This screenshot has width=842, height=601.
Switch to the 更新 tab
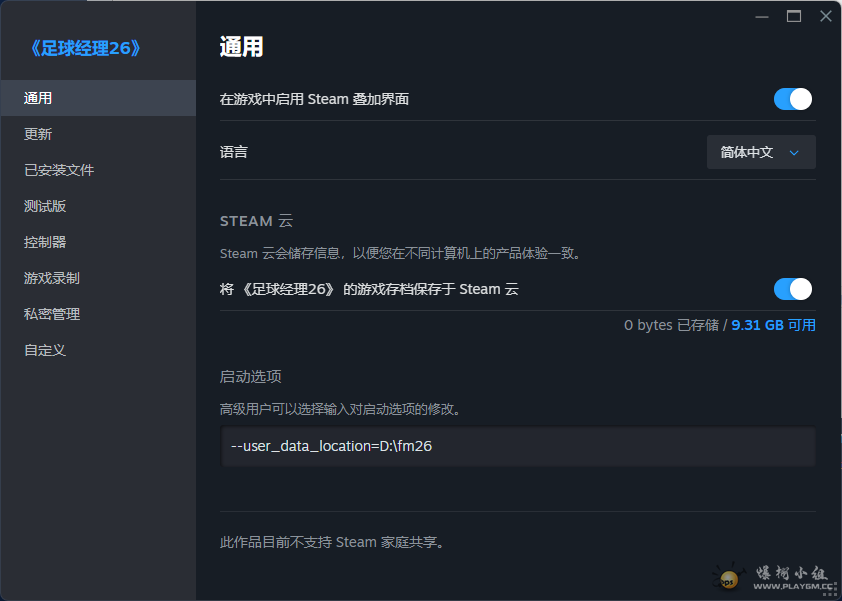click(40, 133)
